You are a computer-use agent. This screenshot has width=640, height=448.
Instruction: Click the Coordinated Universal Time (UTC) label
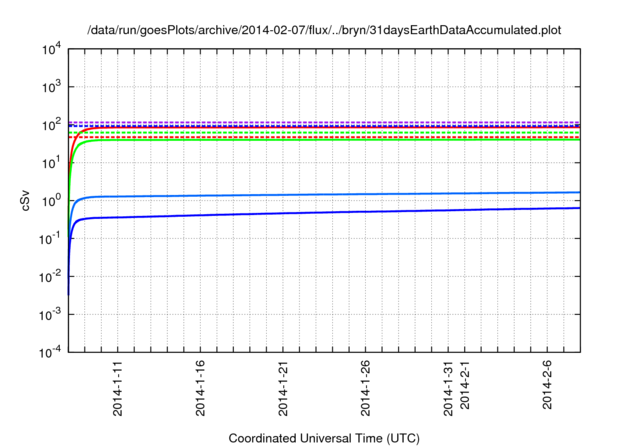[x=324, y=439]
